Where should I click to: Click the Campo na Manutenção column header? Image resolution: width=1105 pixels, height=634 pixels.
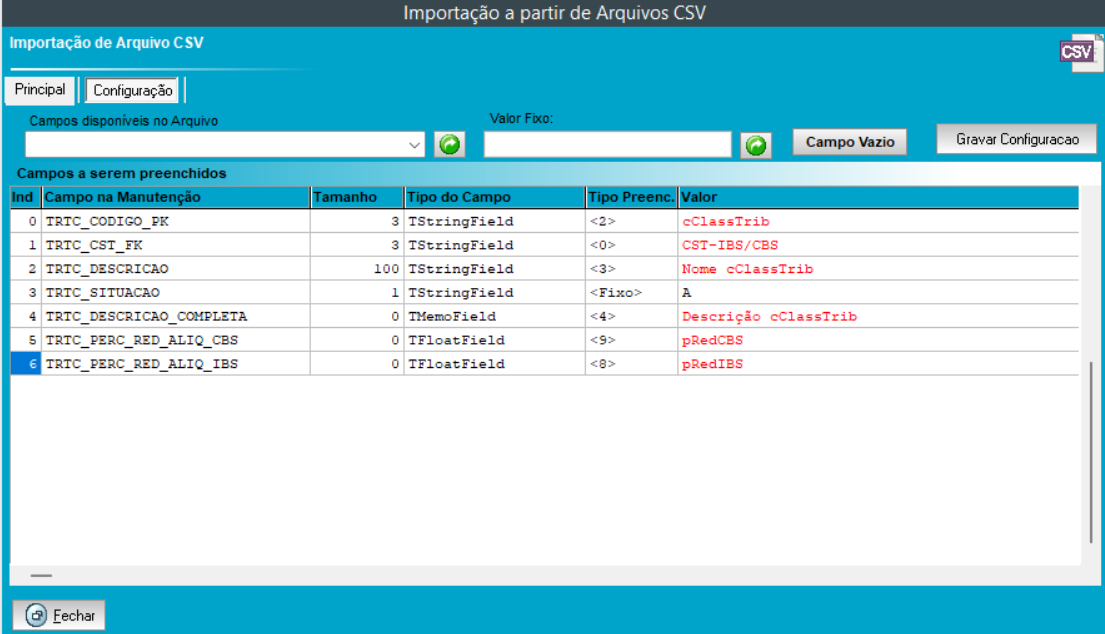pyautogui.click(x=175, y=197)
